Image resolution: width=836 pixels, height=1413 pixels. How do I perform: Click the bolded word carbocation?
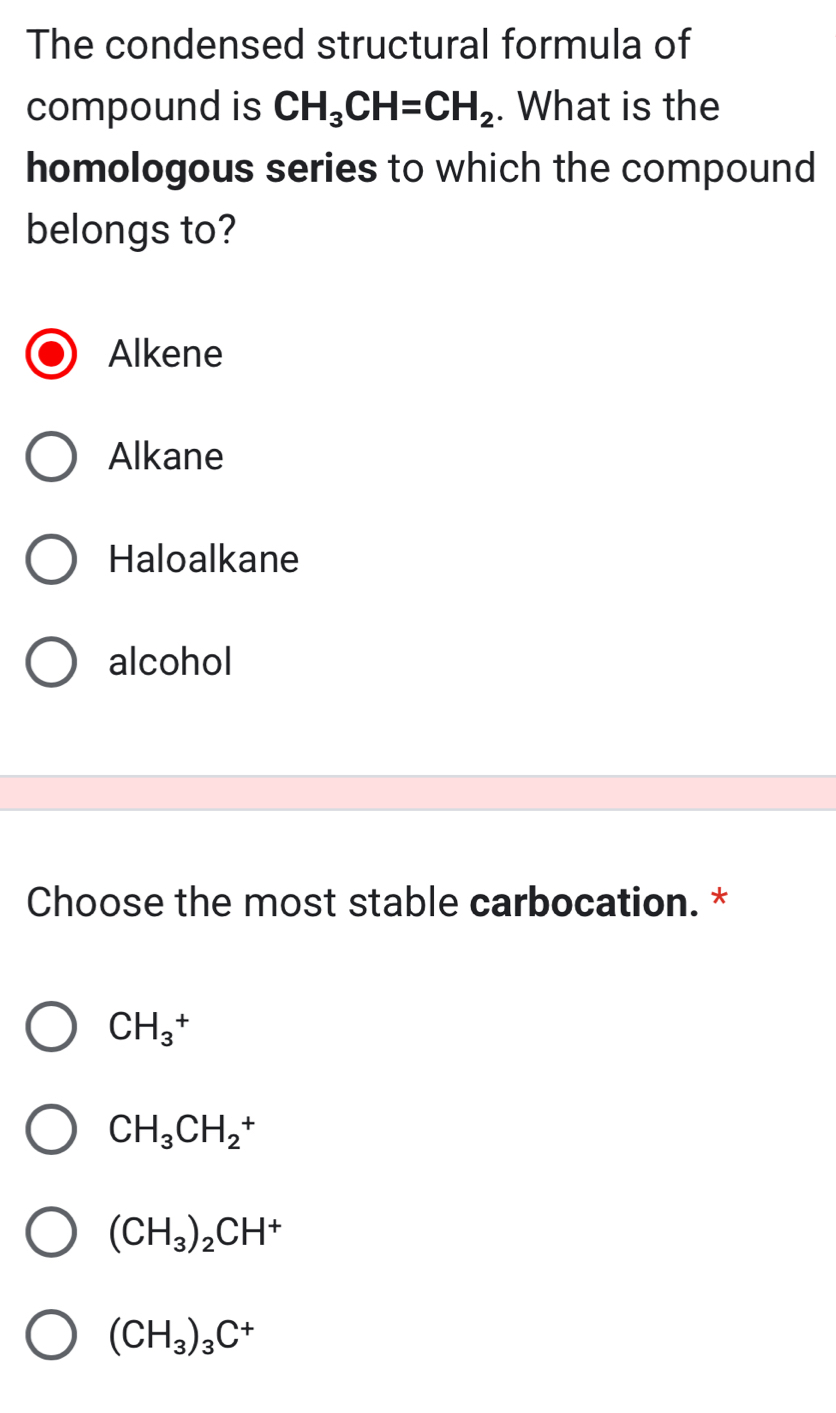581,904
